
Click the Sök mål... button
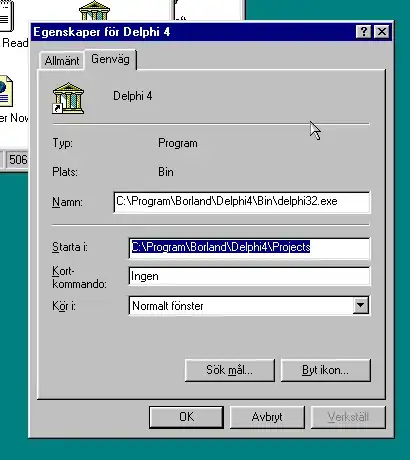coord(230,370)
